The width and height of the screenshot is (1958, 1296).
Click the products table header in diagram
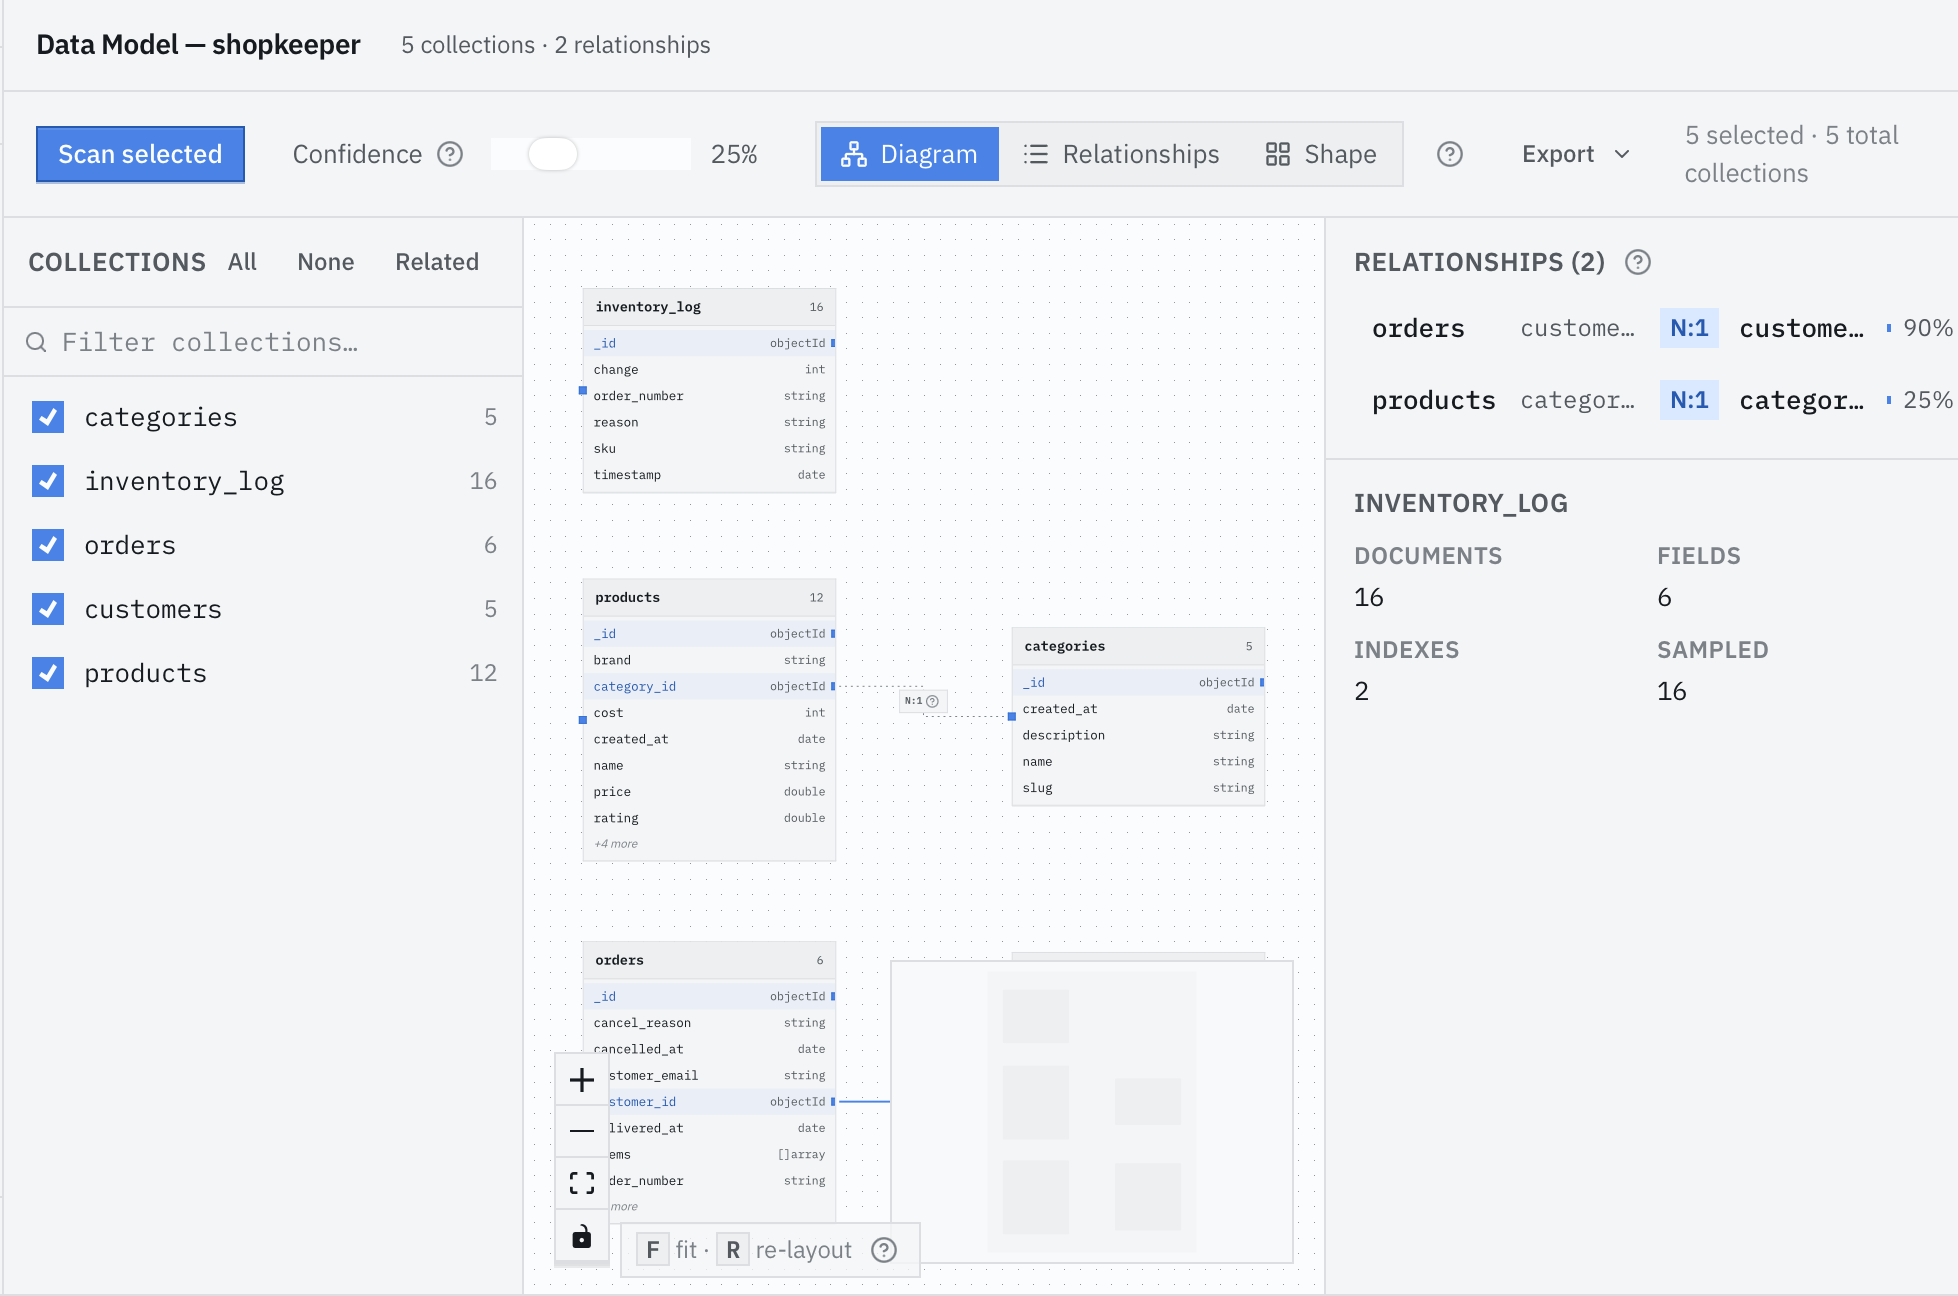(x=709, y=598)
